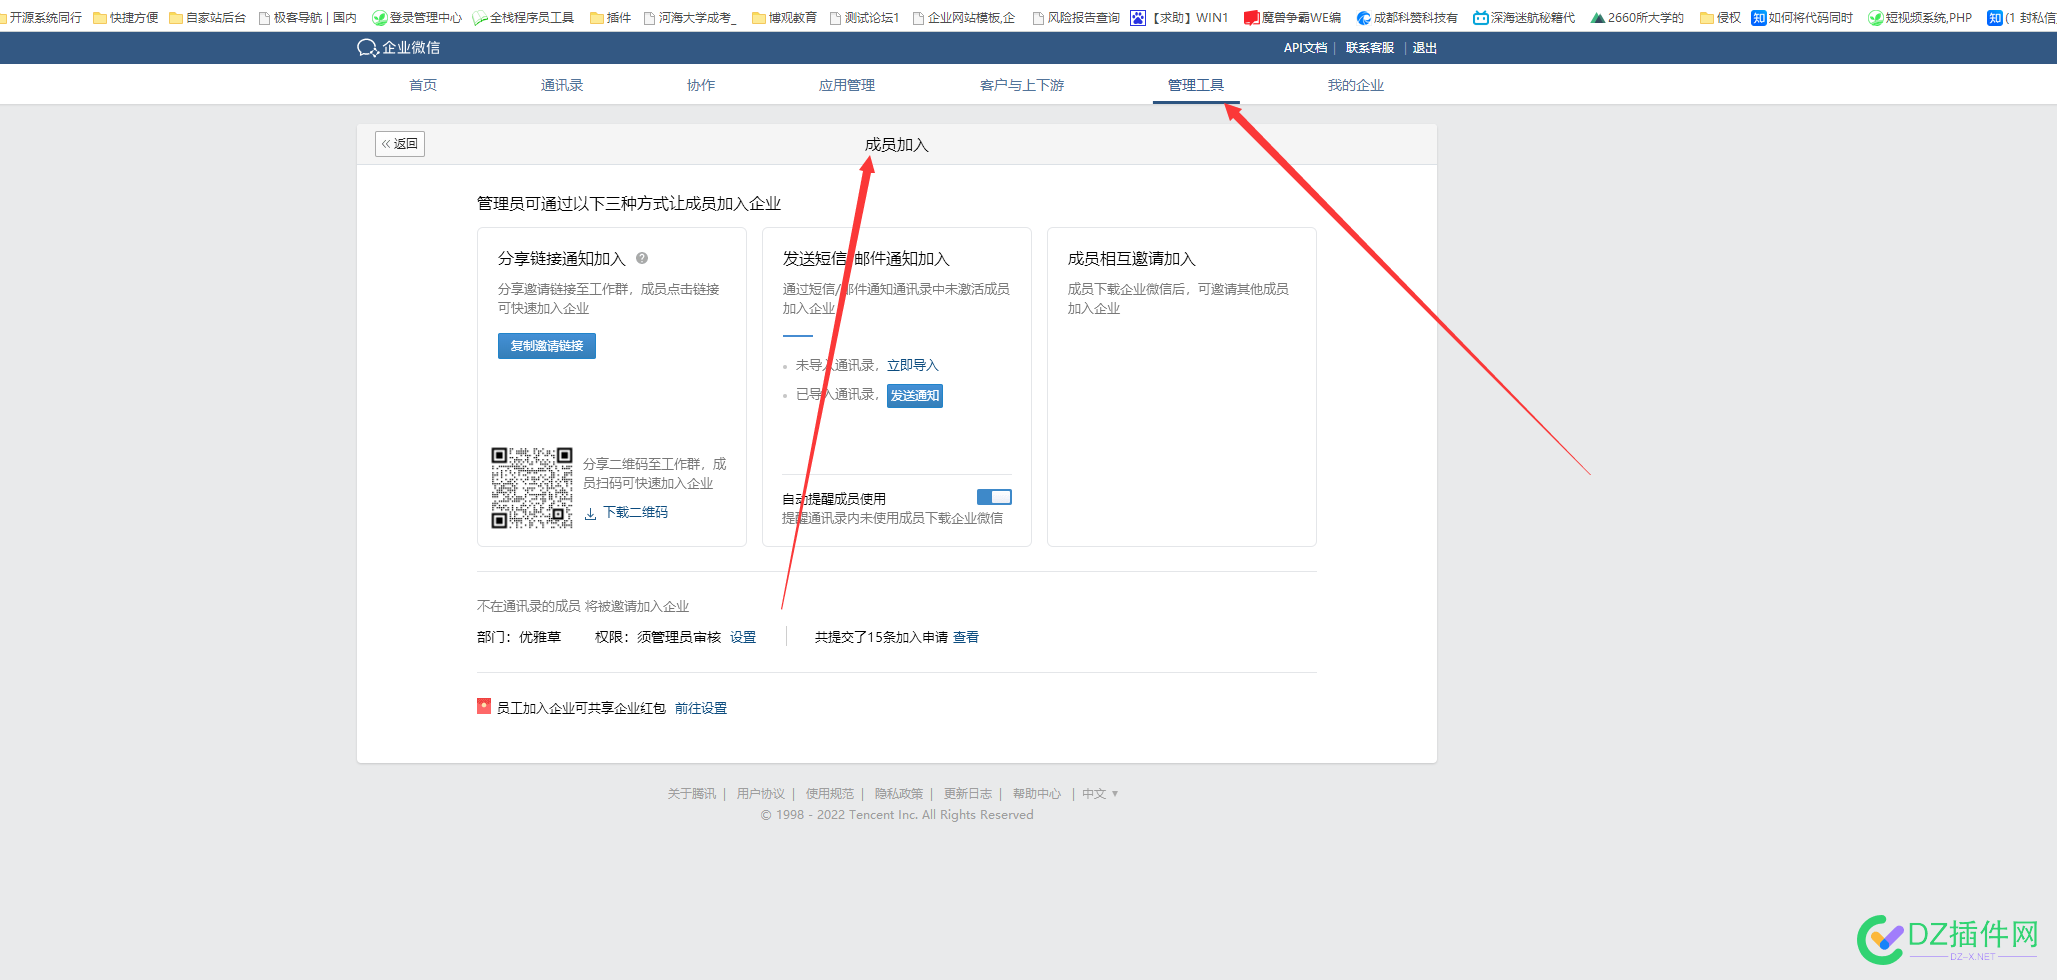Image resolution: width=2057 pixels, height=980 pixels.
Task: Open the 风险报告查询 bookmark
Action: [x=1076, y=18]
